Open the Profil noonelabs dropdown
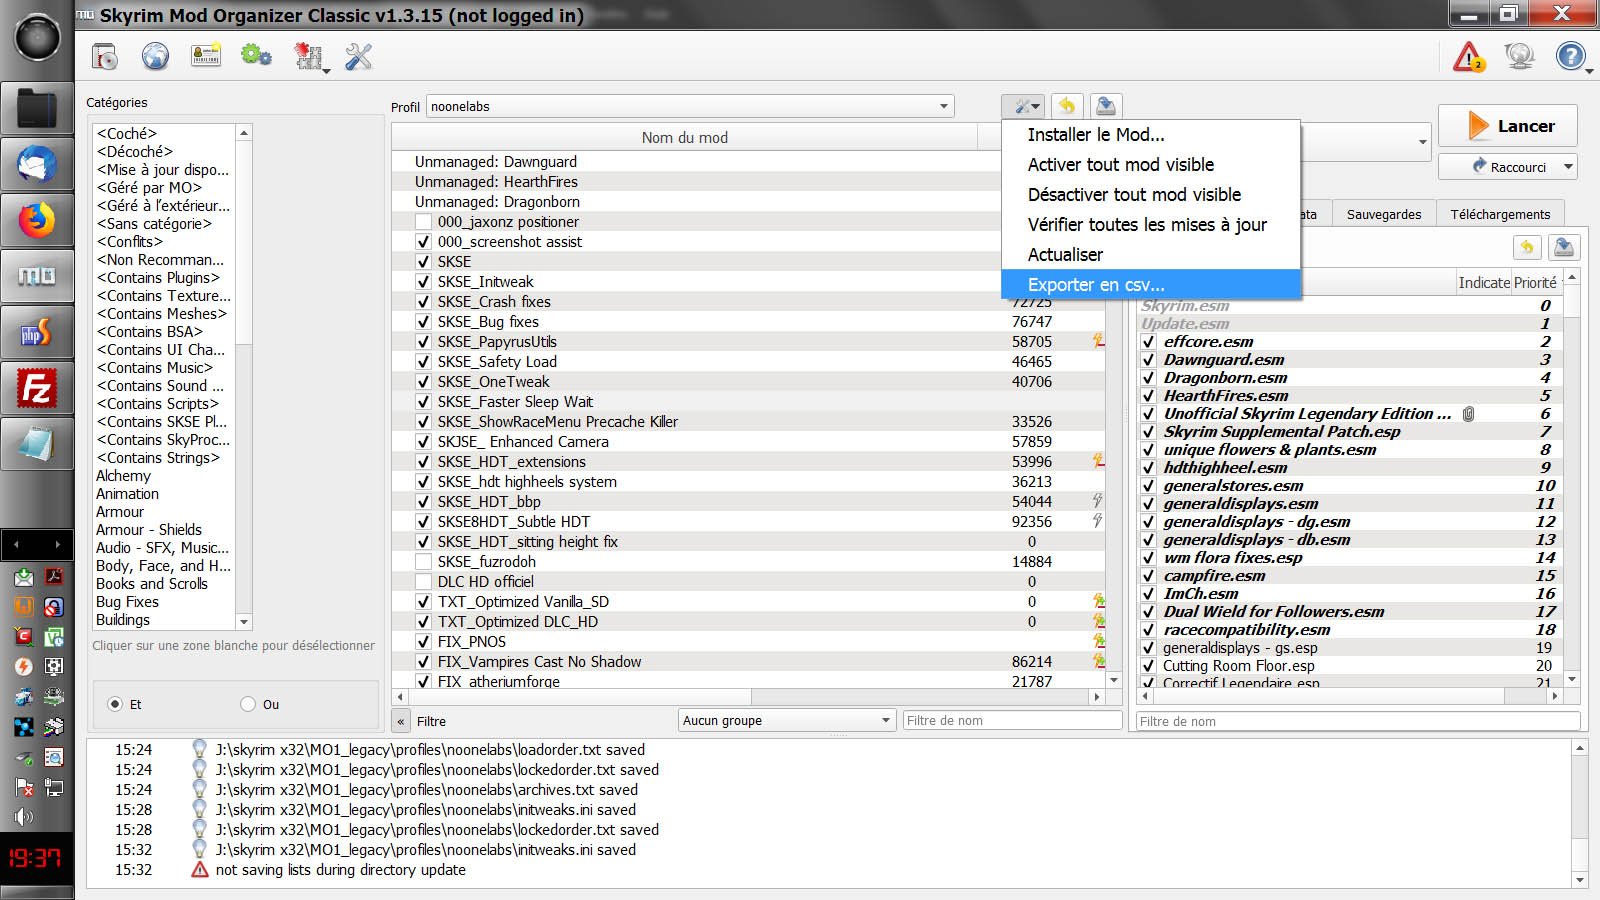 pyautogui.click(x=690, y=106)
